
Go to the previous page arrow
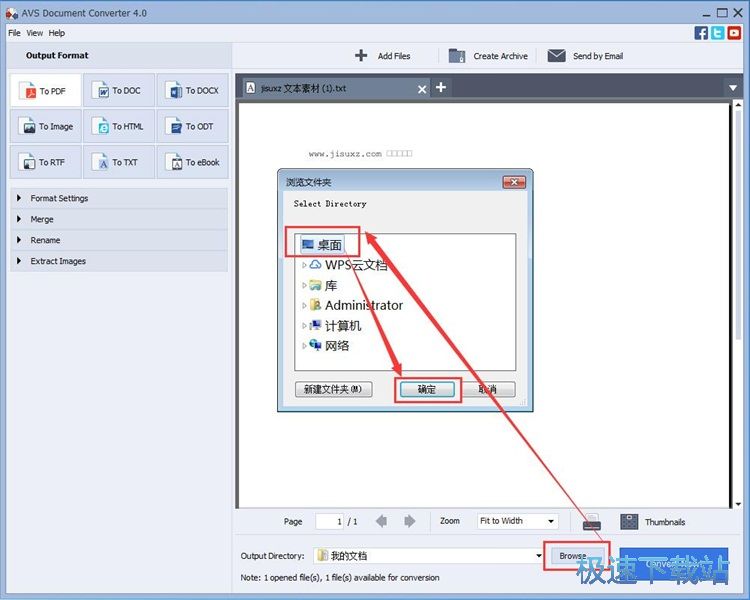[x=382, y=521]
